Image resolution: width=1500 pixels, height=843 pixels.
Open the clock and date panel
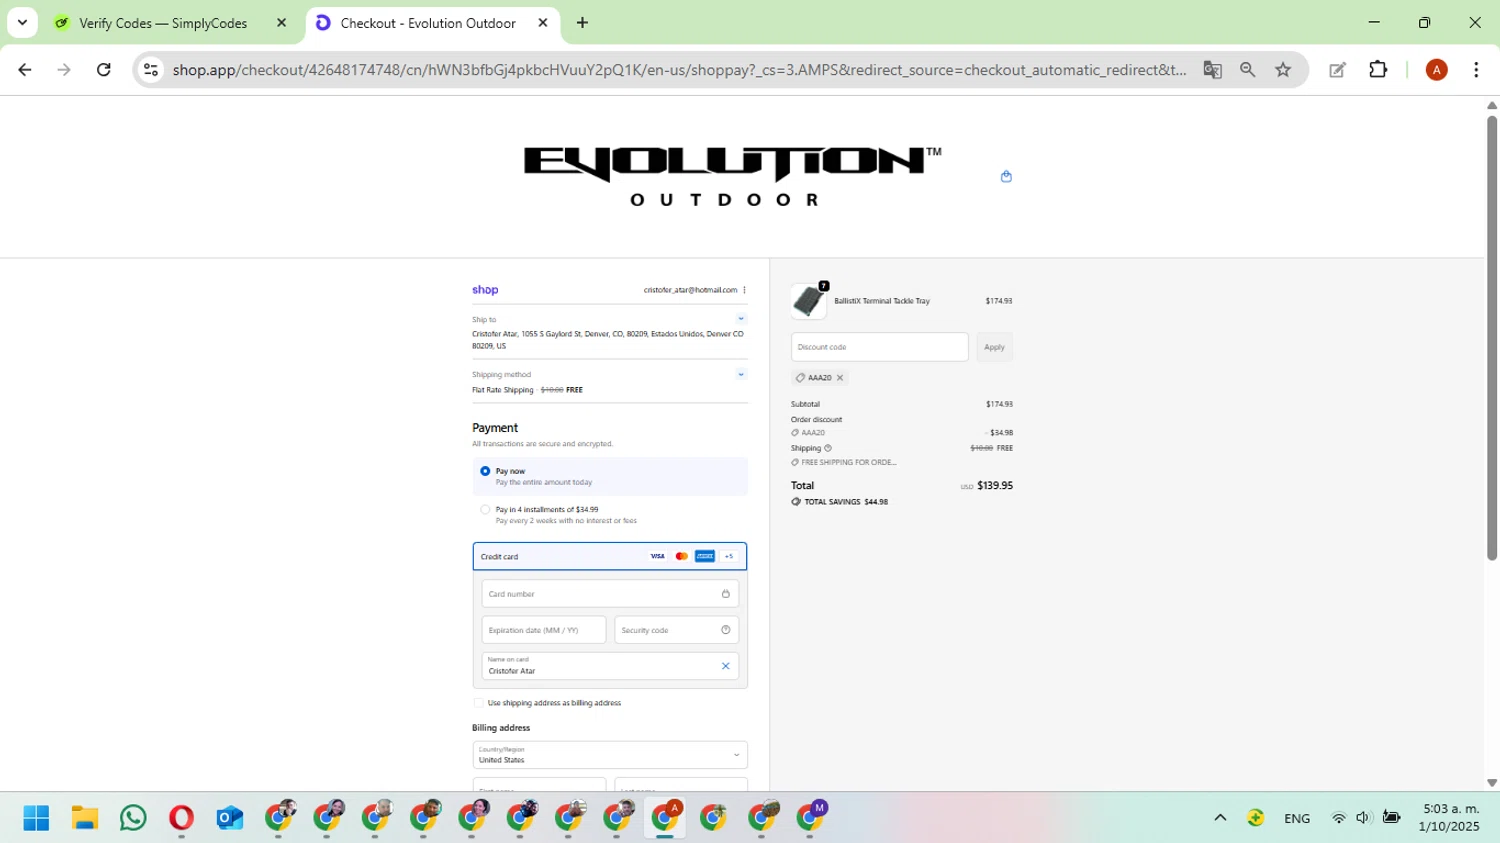1449,817
